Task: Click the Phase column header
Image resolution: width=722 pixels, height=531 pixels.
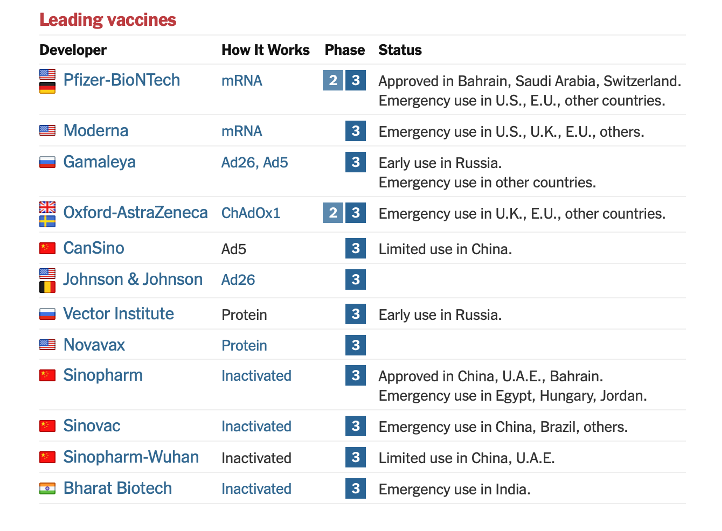Action: click(345, 50)
